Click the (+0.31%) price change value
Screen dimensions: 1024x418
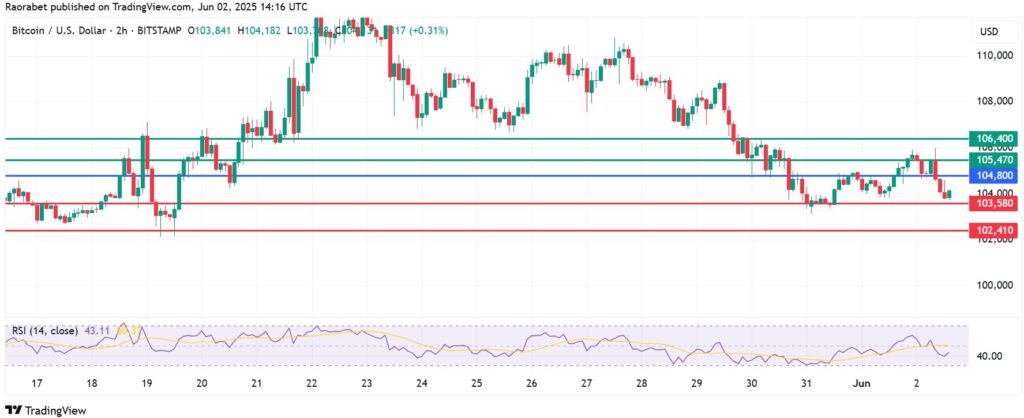point(425,32)
